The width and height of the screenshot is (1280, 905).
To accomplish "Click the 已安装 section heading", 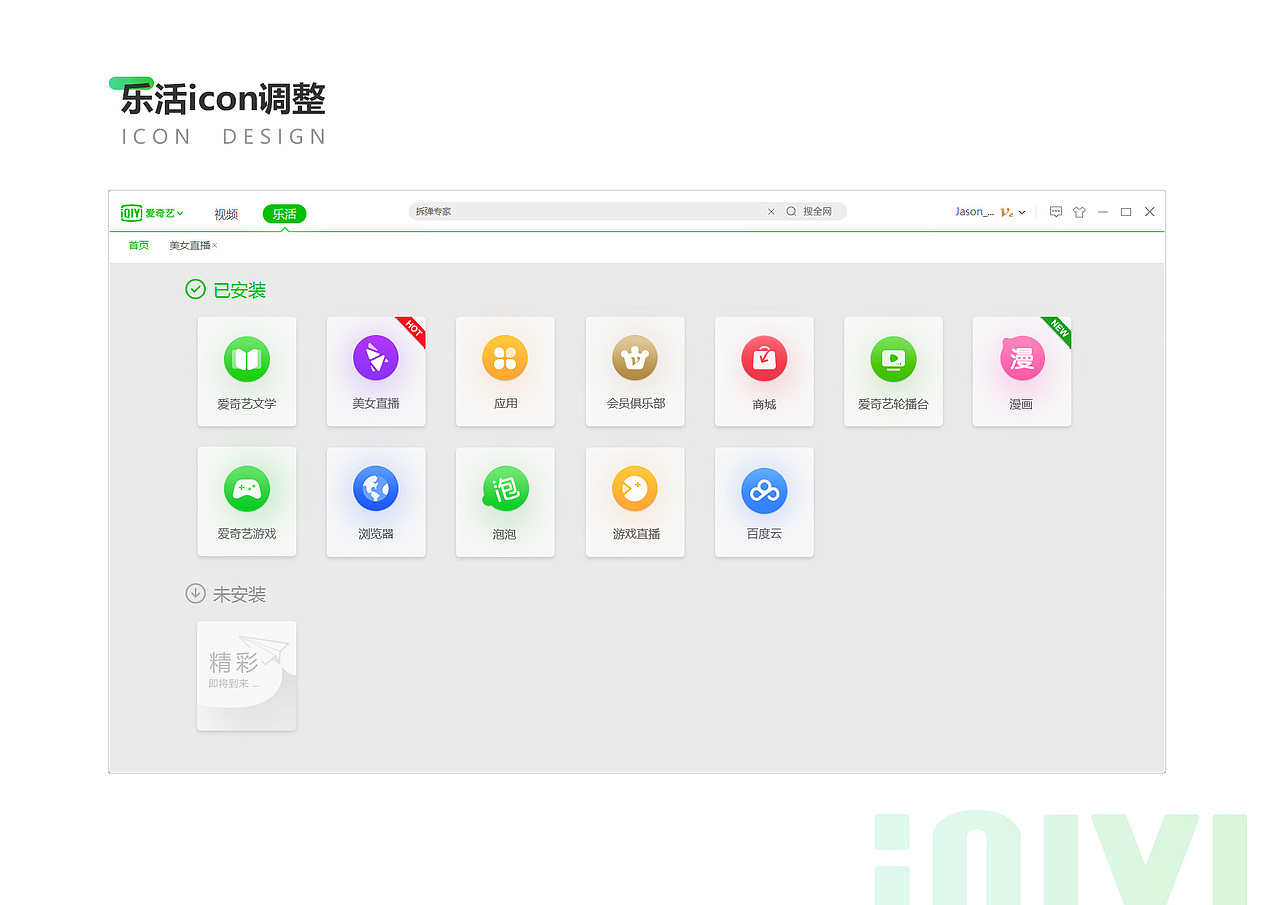I will coord(240,290).
